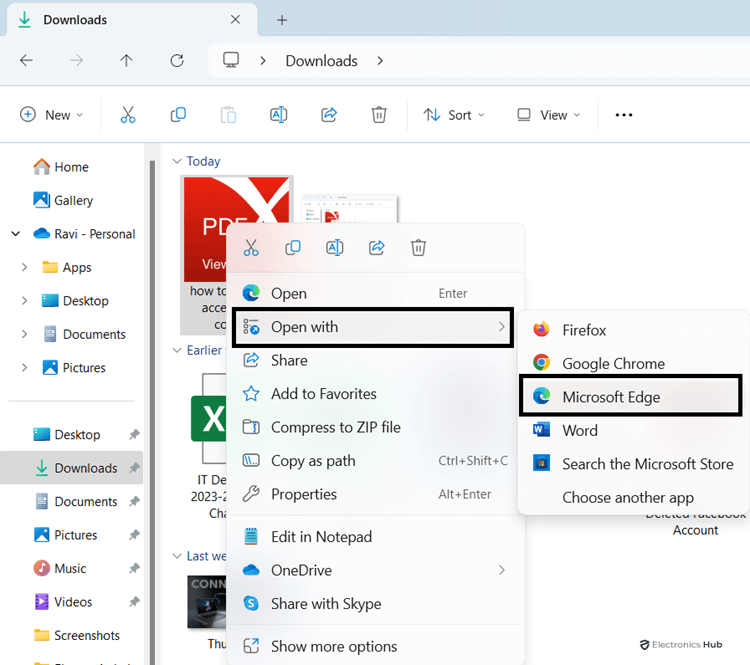Click the navigation pane vertical scrollbar

pos(152,411)
